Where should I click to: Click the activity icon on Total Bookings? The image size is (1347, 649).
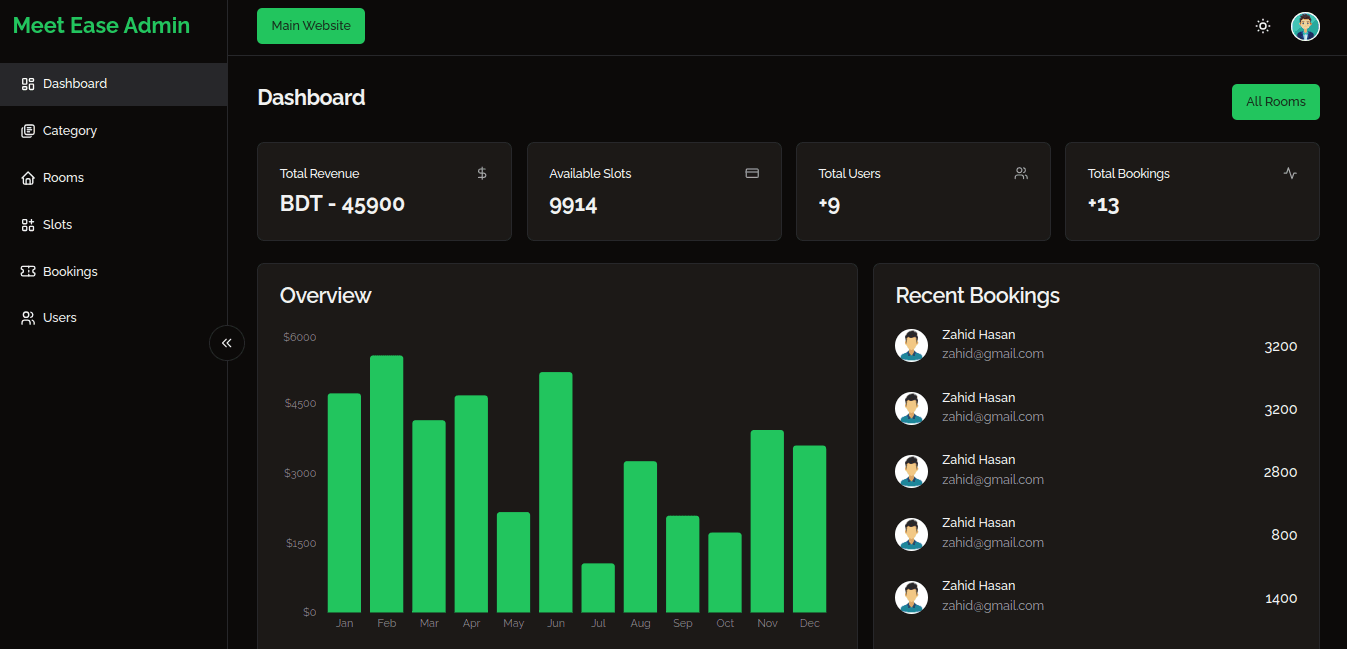pos(1290,173)
